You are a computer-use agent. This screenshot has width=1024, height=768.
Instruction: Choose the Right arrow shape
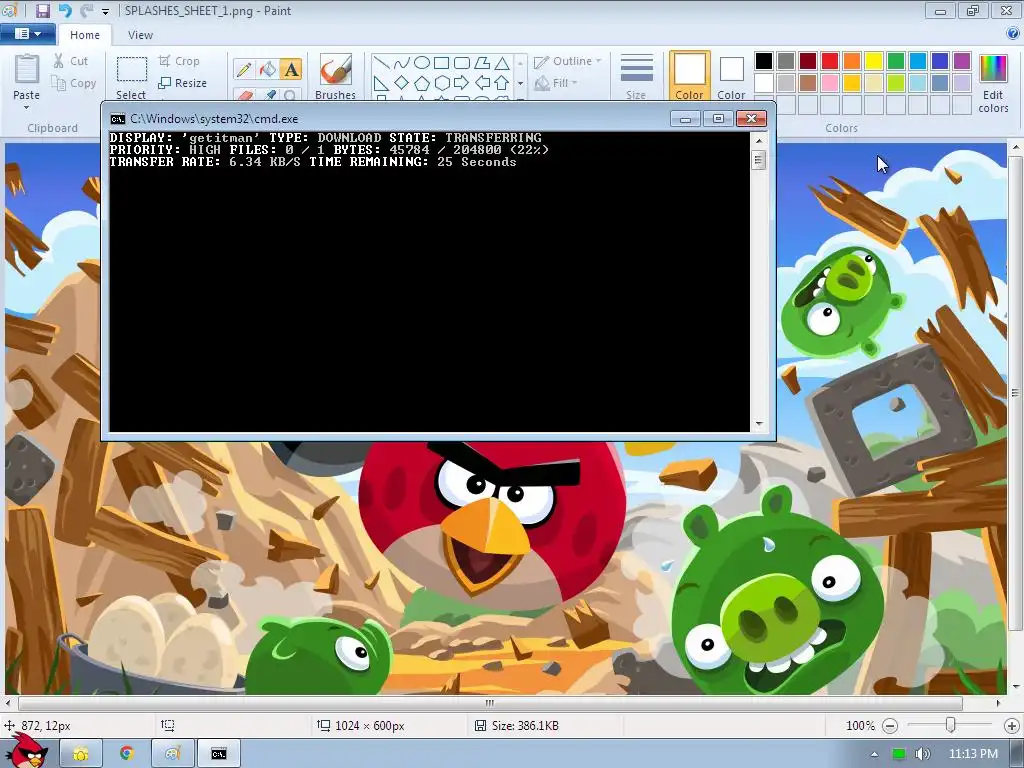pos(462,83)
